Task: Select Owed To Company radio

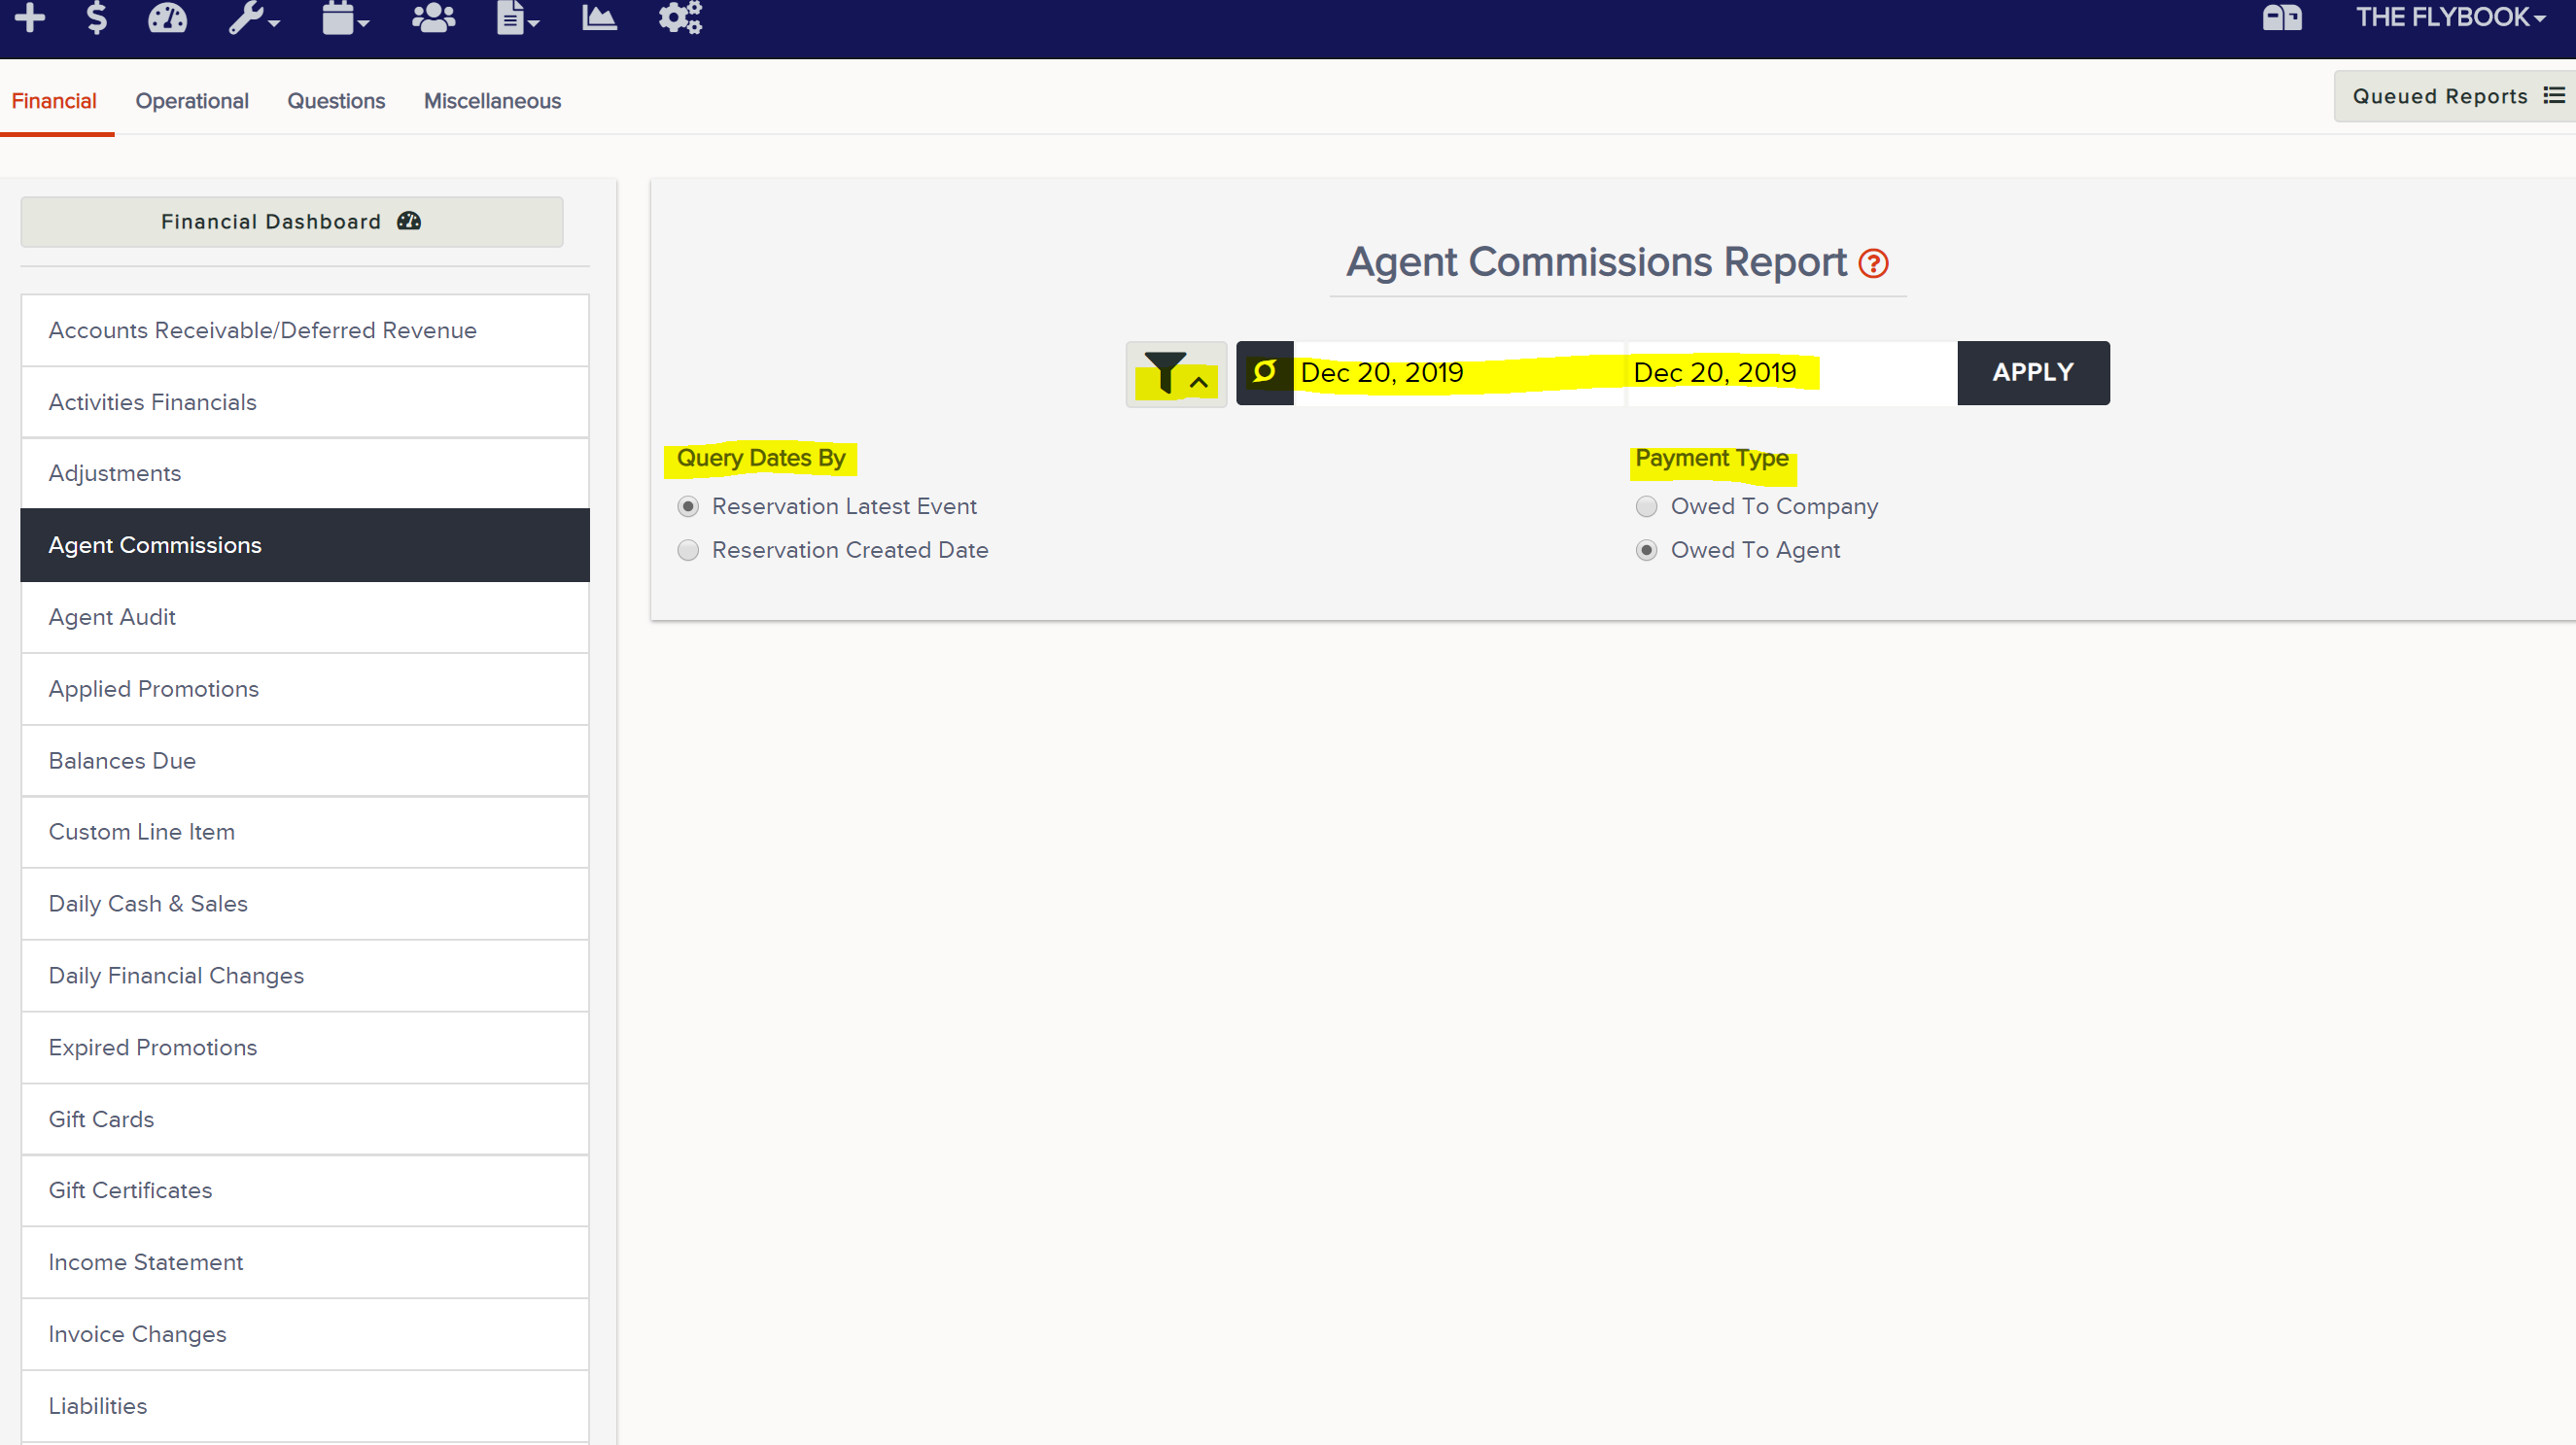Action: [1646, 507]
